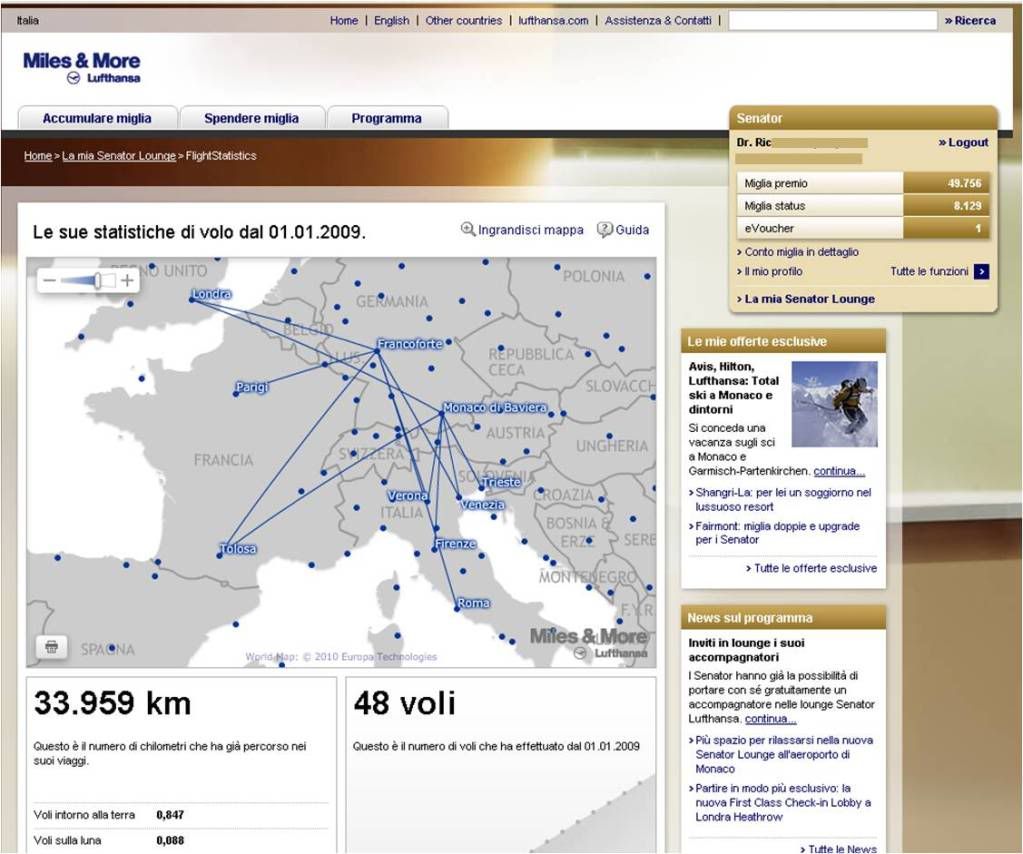Click the Miles & More Lufthansa logo
Image resolution: width=1023 pixels, height=854 pixels.
[x=82, y=68]
